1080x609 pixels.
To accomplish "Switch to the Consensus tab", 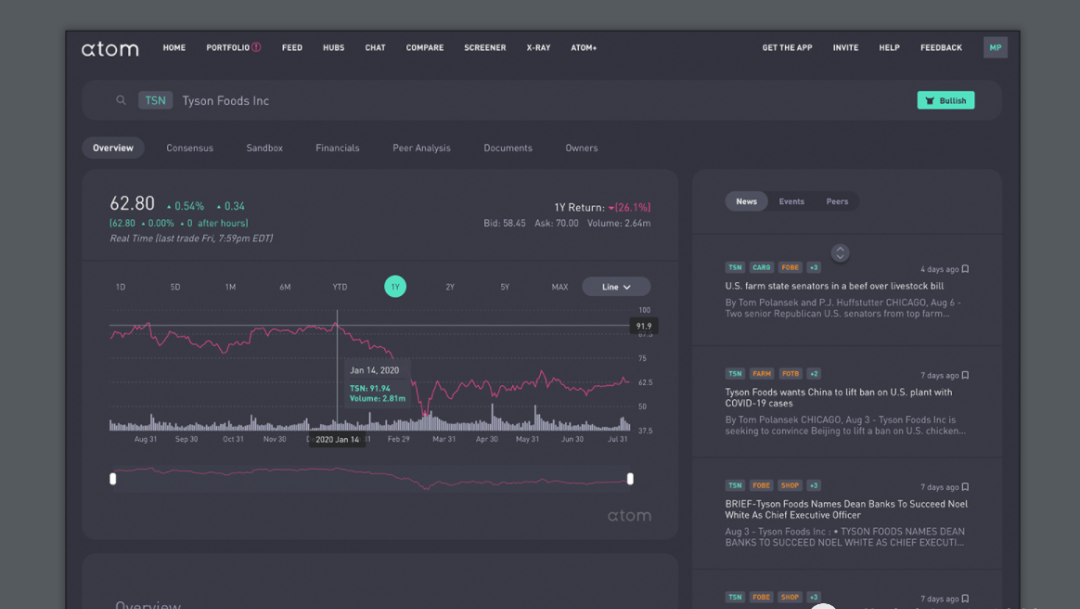I will tap(189, 148).
